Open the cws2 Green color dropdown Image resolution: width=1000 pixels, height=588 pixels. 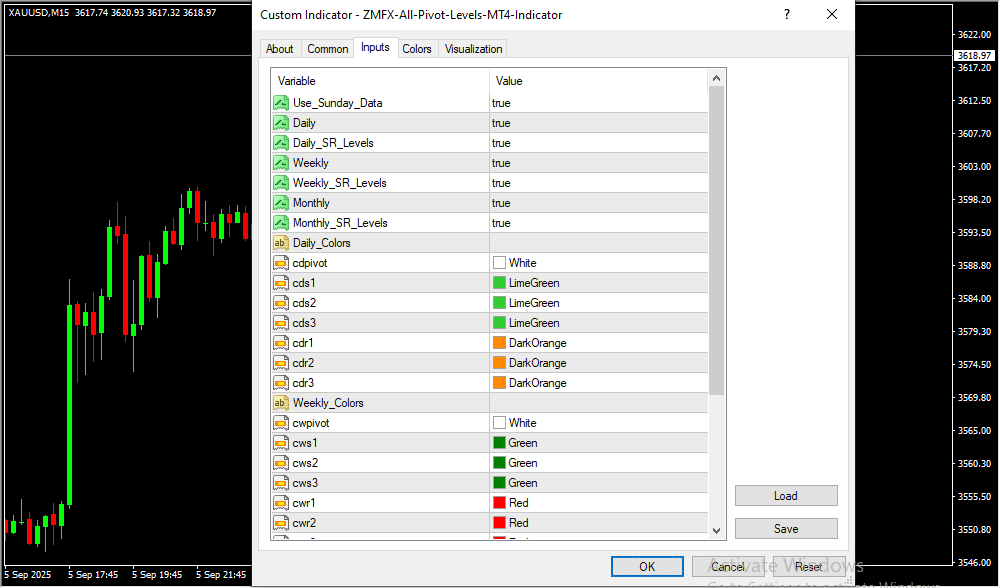(x=598, y=463)
